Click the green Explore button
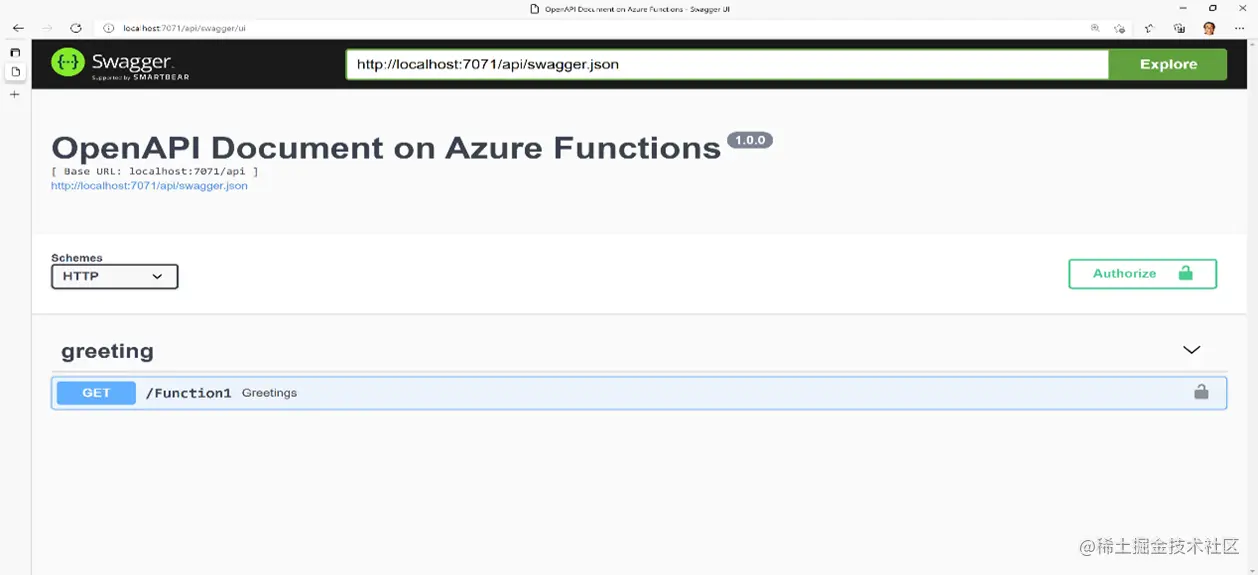Screen dimensions: 1258x575 tap(1168, 64)
